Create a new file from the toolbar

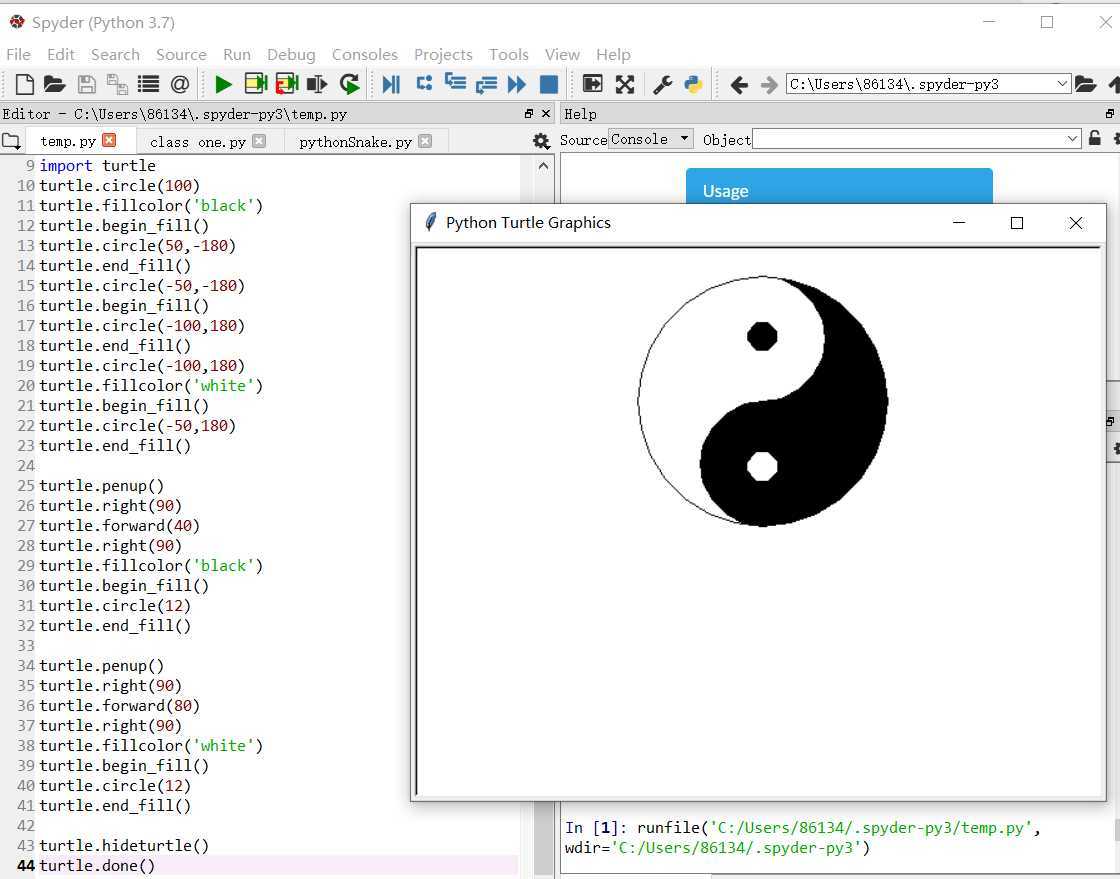point(24,84)
